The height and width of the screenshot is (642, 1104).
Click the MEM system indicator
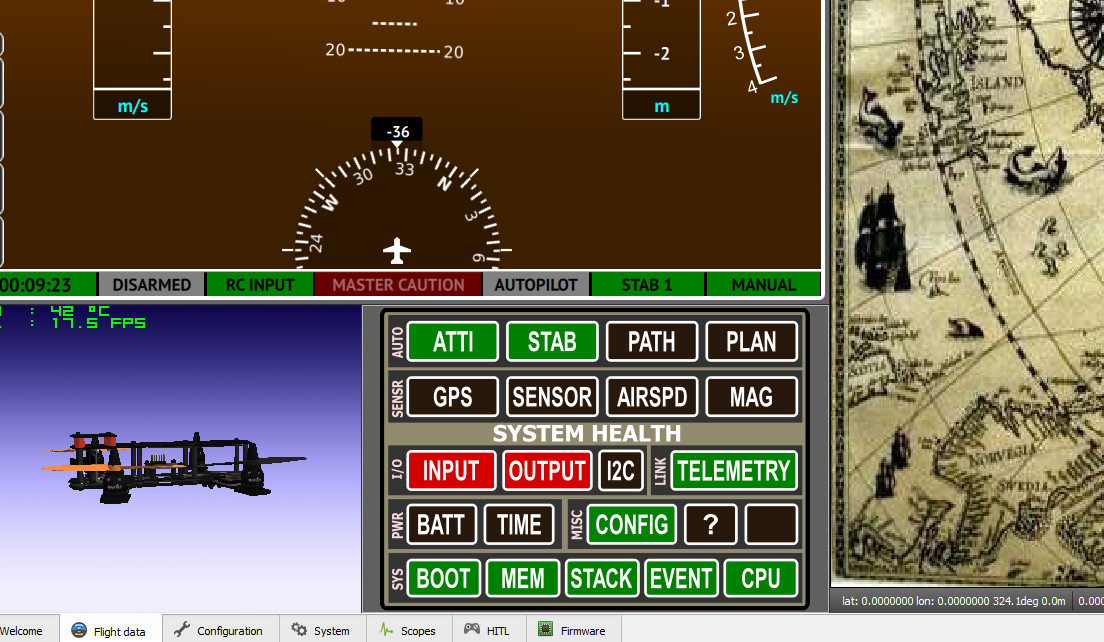coord(522,578)
